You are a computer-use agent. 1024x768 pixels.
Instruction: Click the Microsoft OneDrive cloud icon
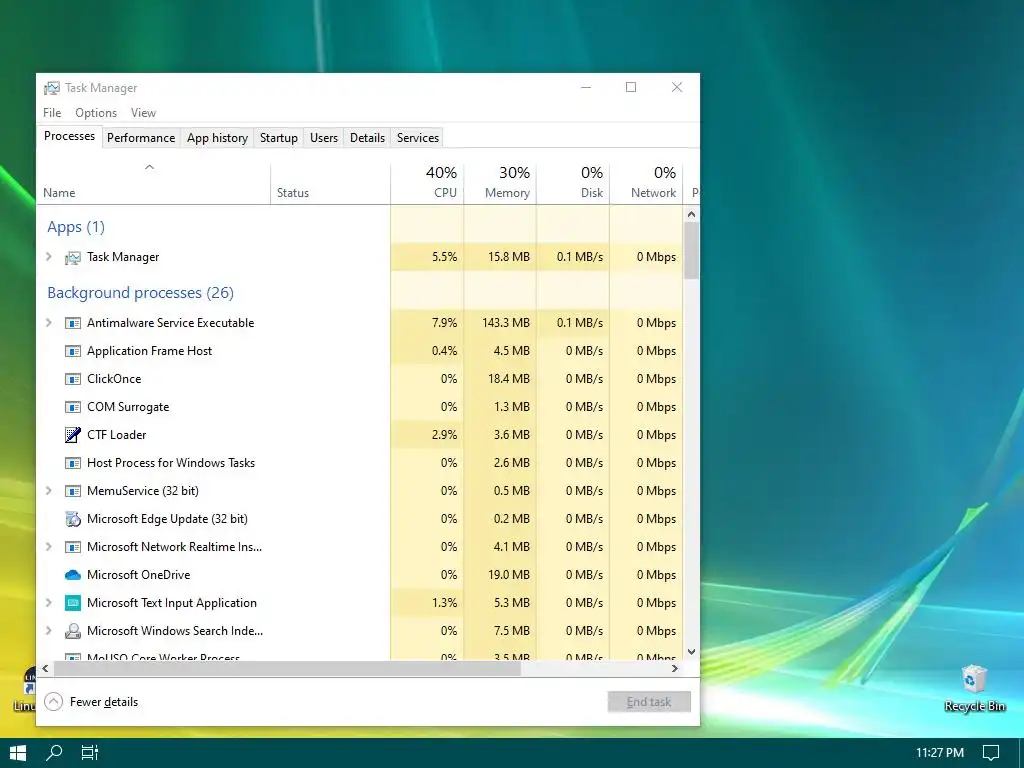tap(72, 575)
